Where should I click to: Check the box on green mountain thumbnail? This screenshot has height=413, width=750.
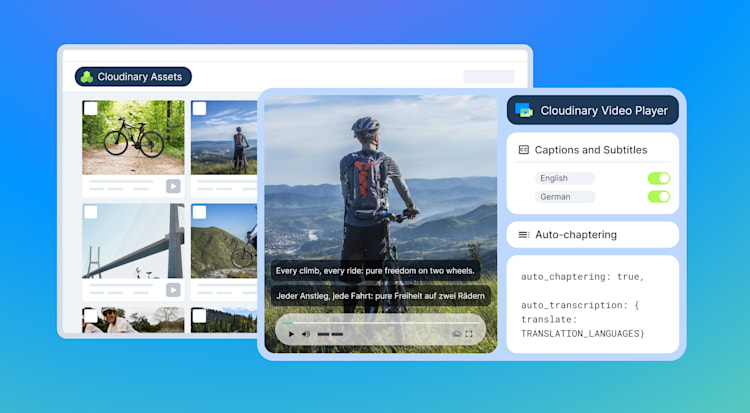199,212
